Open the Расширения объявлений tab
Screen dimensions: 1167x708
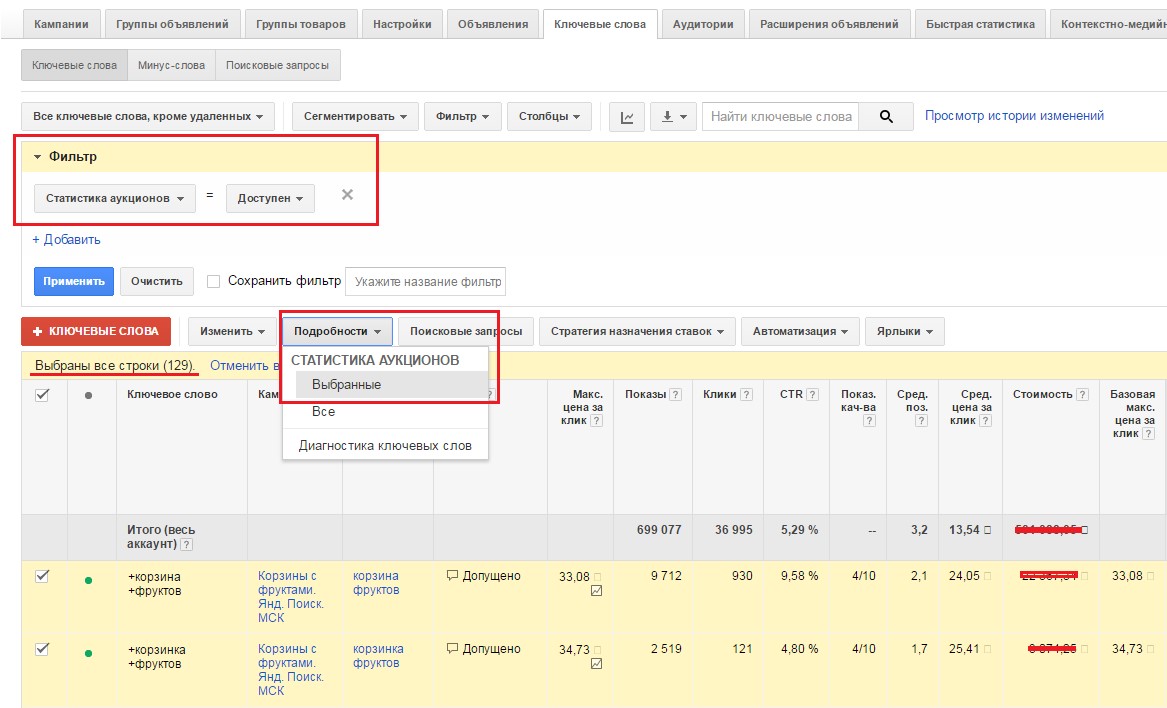(829, 24)
